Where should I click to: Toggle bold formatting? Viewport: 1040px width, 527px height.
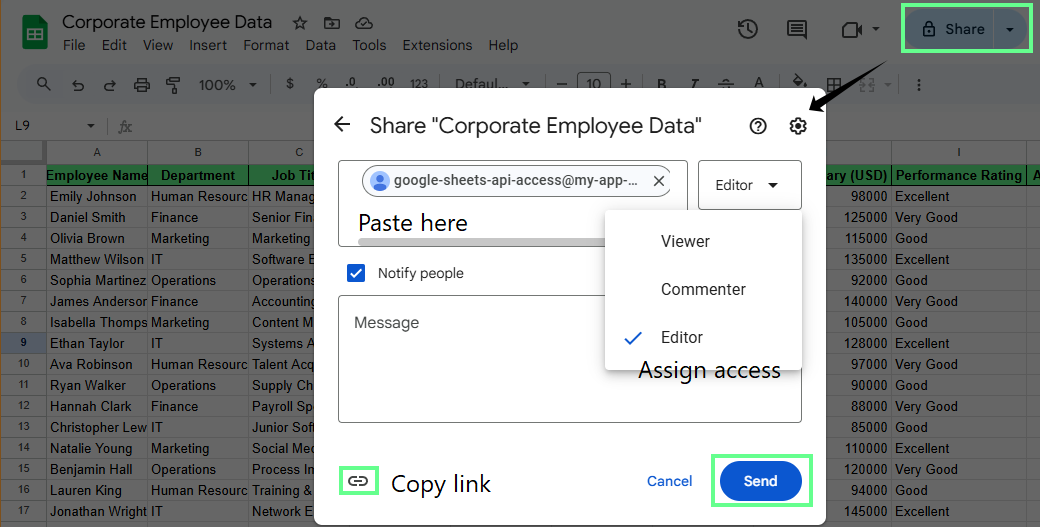click(x=661, y=84)
